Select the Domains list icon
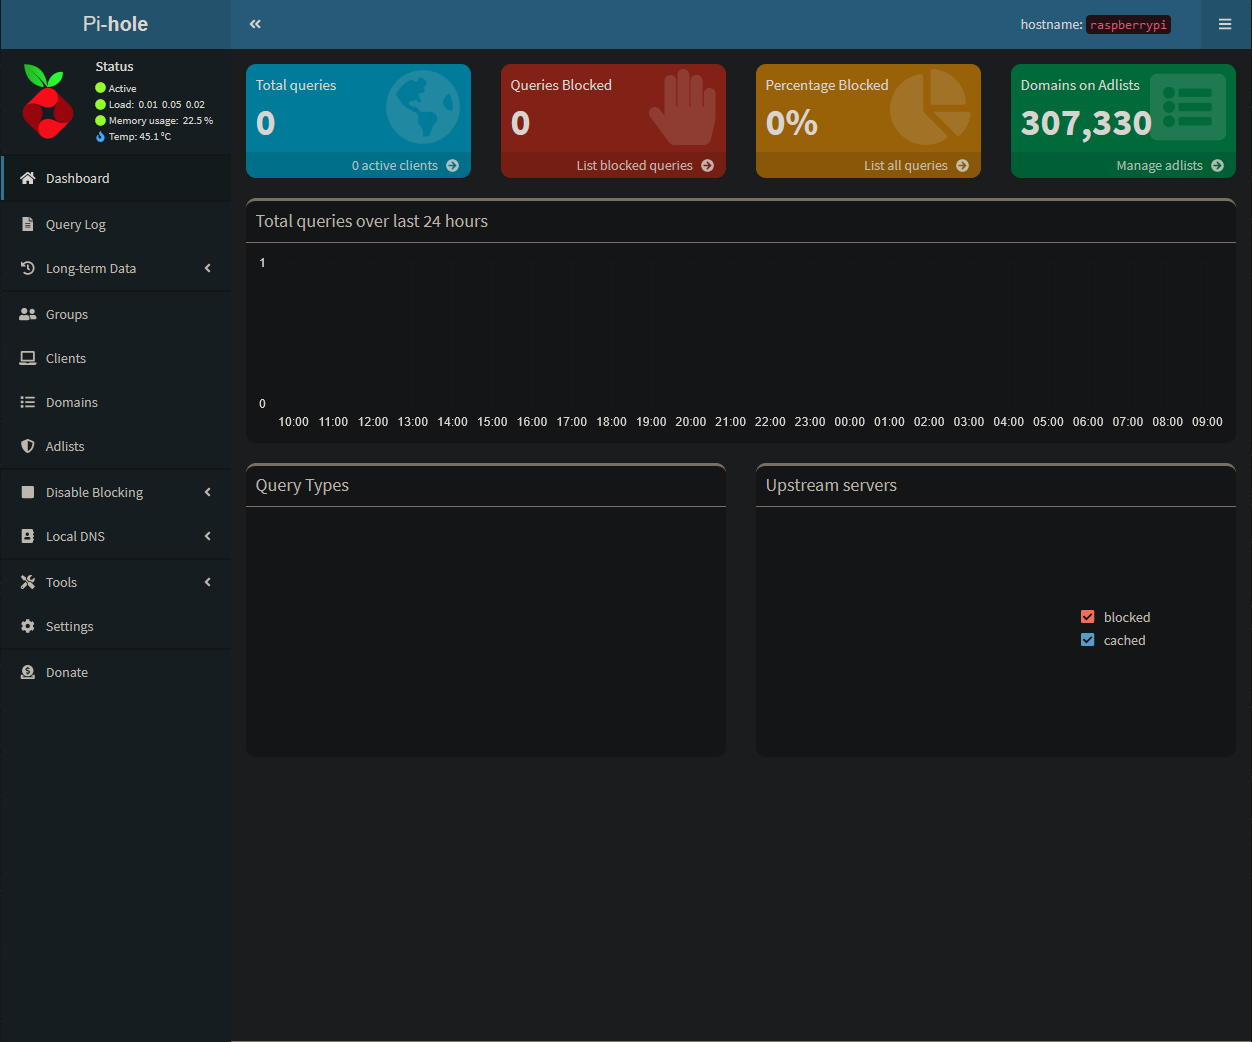 pos(25,402)
